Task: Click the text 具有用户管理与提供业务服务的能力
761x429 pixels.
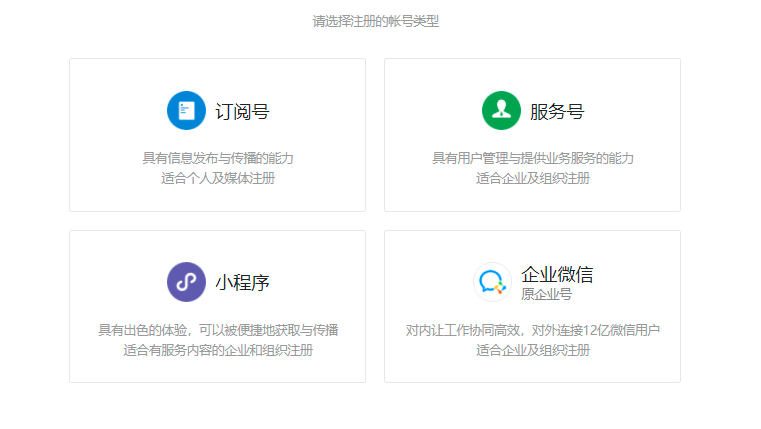Action: coord(533,158)
